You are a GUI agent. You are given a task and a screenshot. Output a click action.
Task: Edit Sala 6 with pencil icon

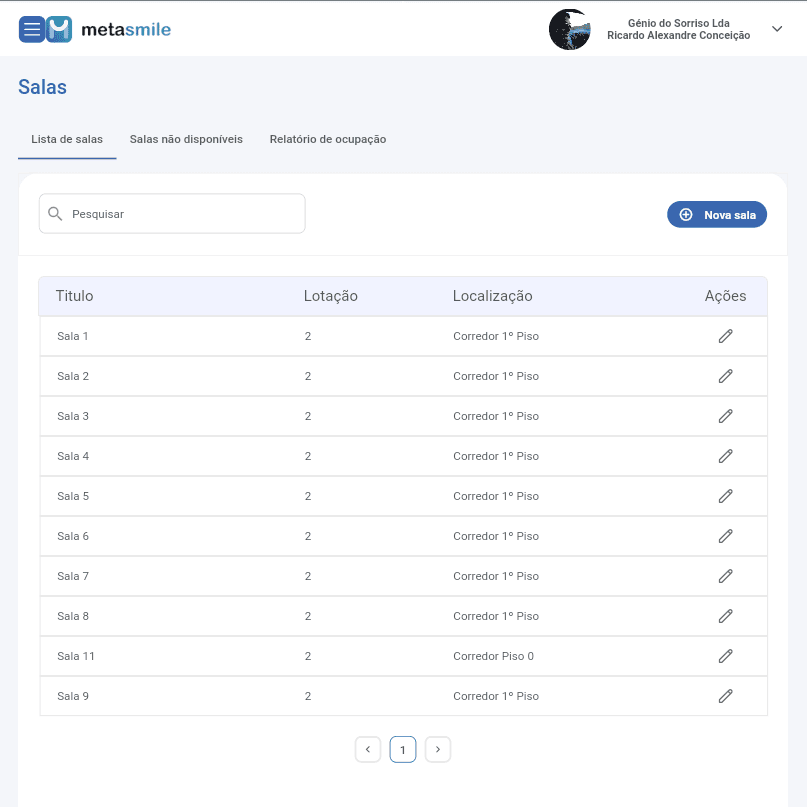[726, 536]
